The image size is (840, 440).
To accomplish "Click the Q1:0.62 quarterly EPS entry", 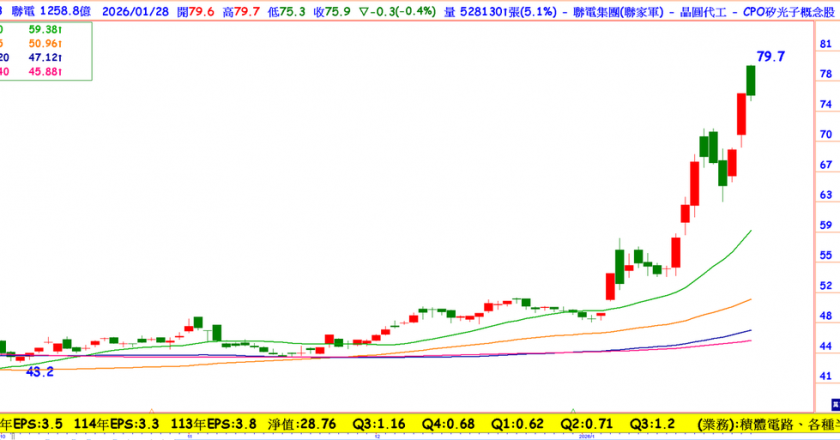I will (518, 424).
